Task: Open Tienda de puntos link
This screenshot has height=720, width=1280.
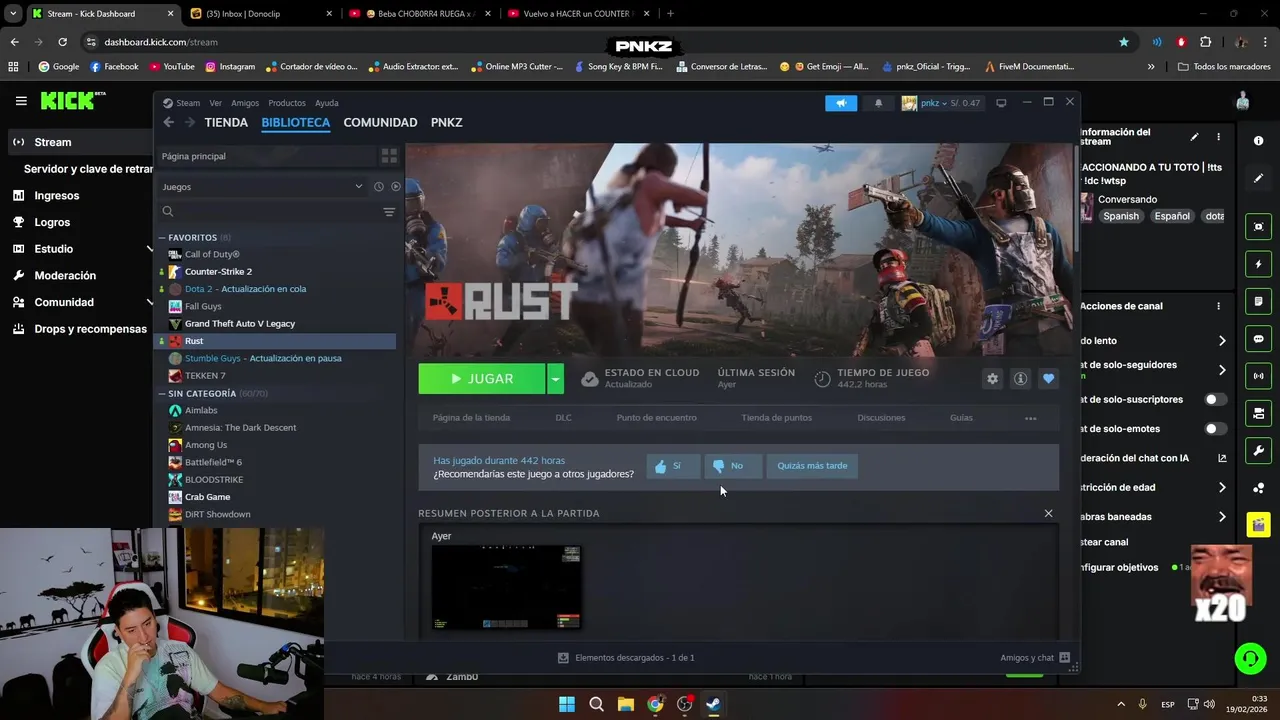Action: click(776, 418)
